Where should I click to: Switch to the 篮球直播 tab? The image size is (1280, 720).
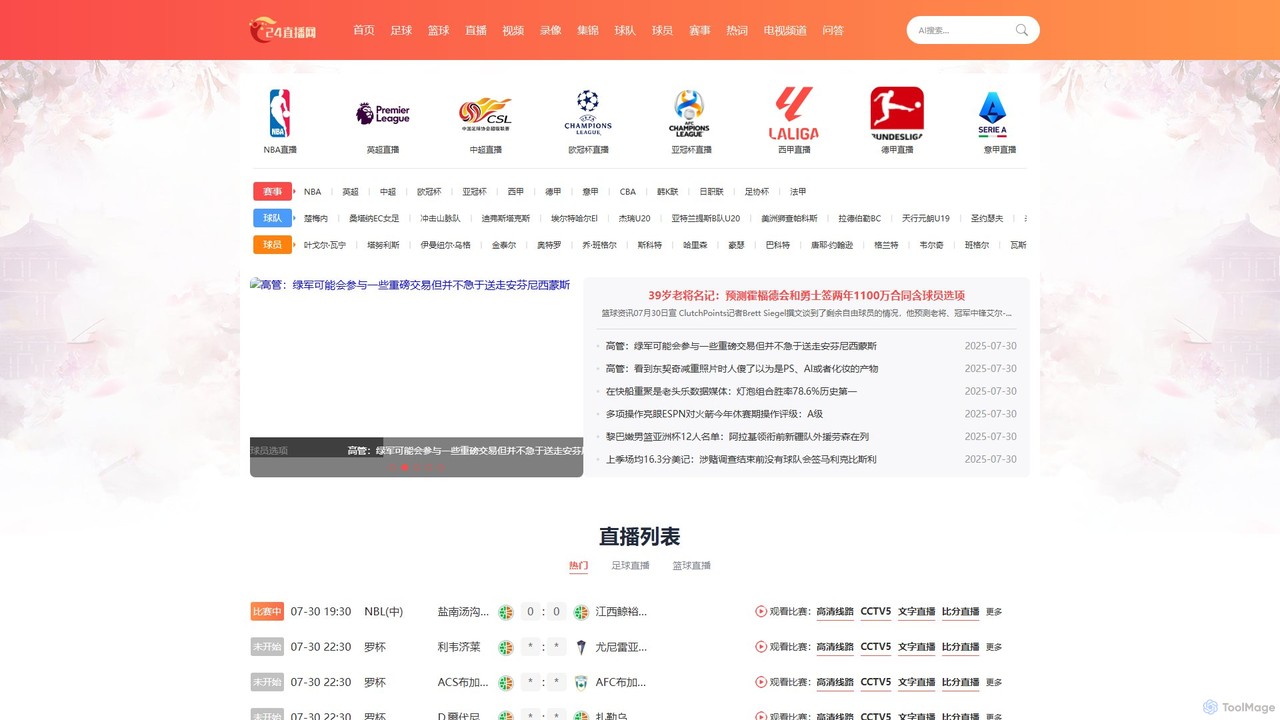[x=691, y=566]
